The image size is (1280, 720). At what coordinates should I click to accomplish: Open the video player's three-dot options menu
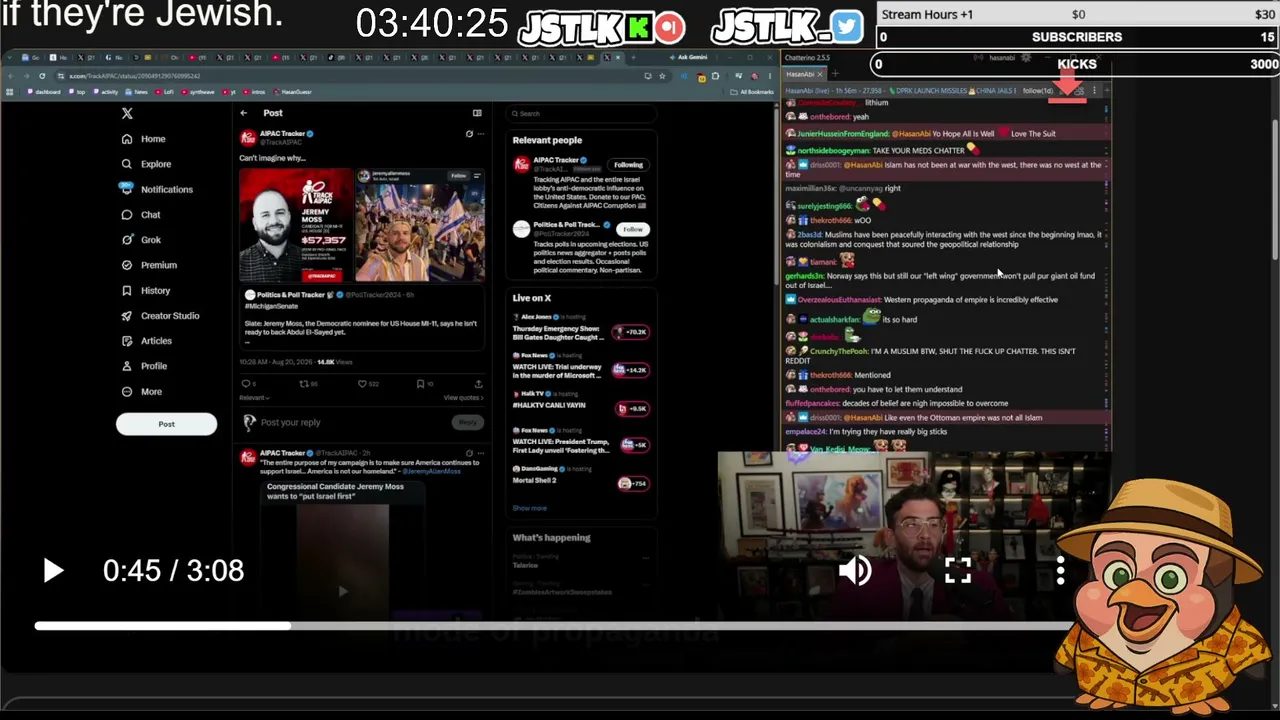[x=1061, y=571]
